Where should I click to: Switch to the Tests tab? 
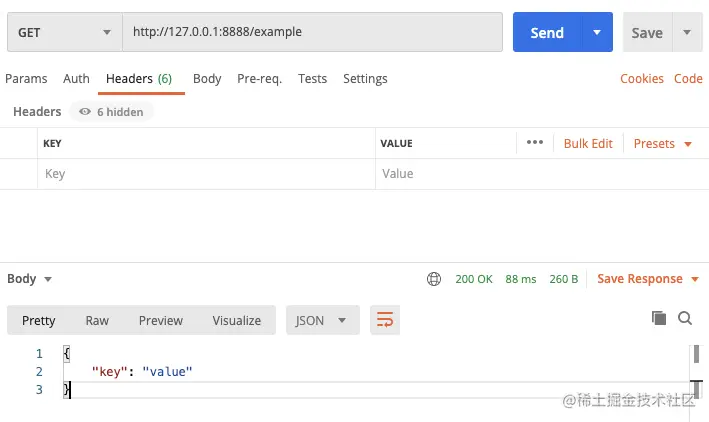312,79
